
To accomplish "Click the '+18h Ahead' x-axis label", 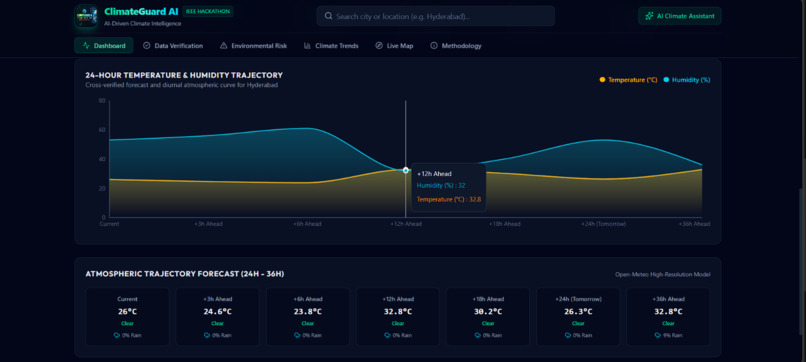I will pos(504,224).
